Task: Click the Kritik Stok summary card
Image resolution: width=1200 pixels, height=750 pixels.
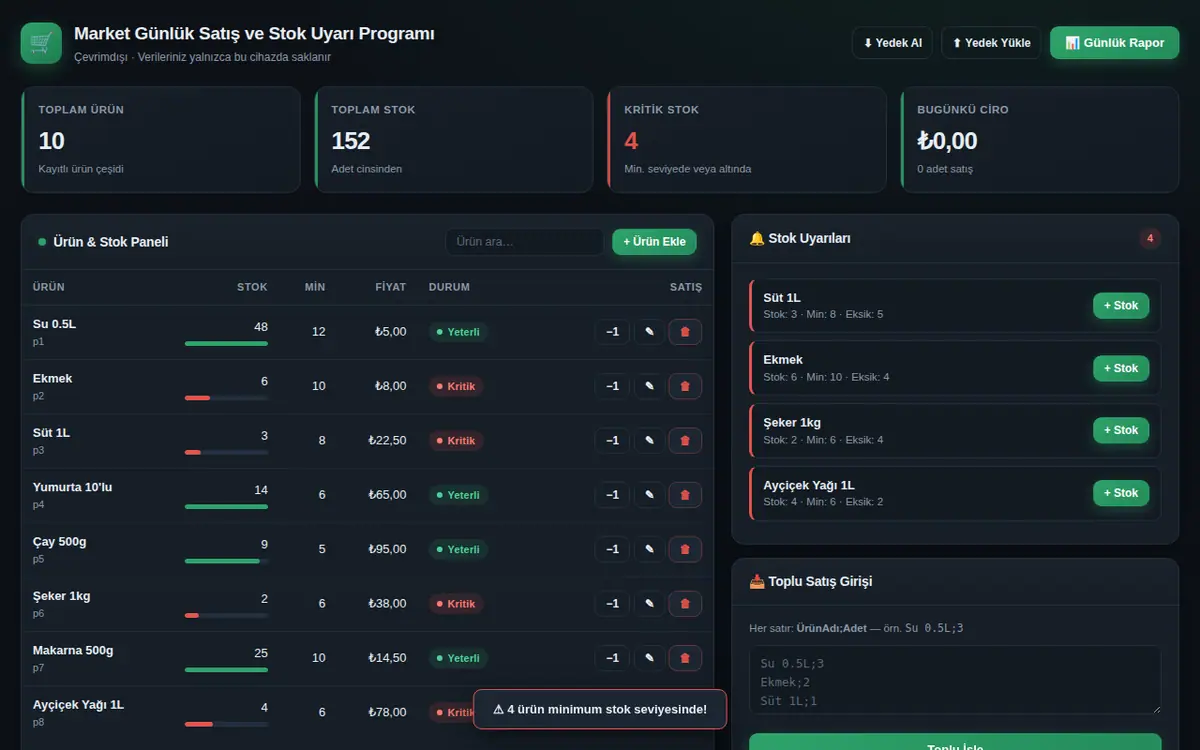Action: coord(746,139)
